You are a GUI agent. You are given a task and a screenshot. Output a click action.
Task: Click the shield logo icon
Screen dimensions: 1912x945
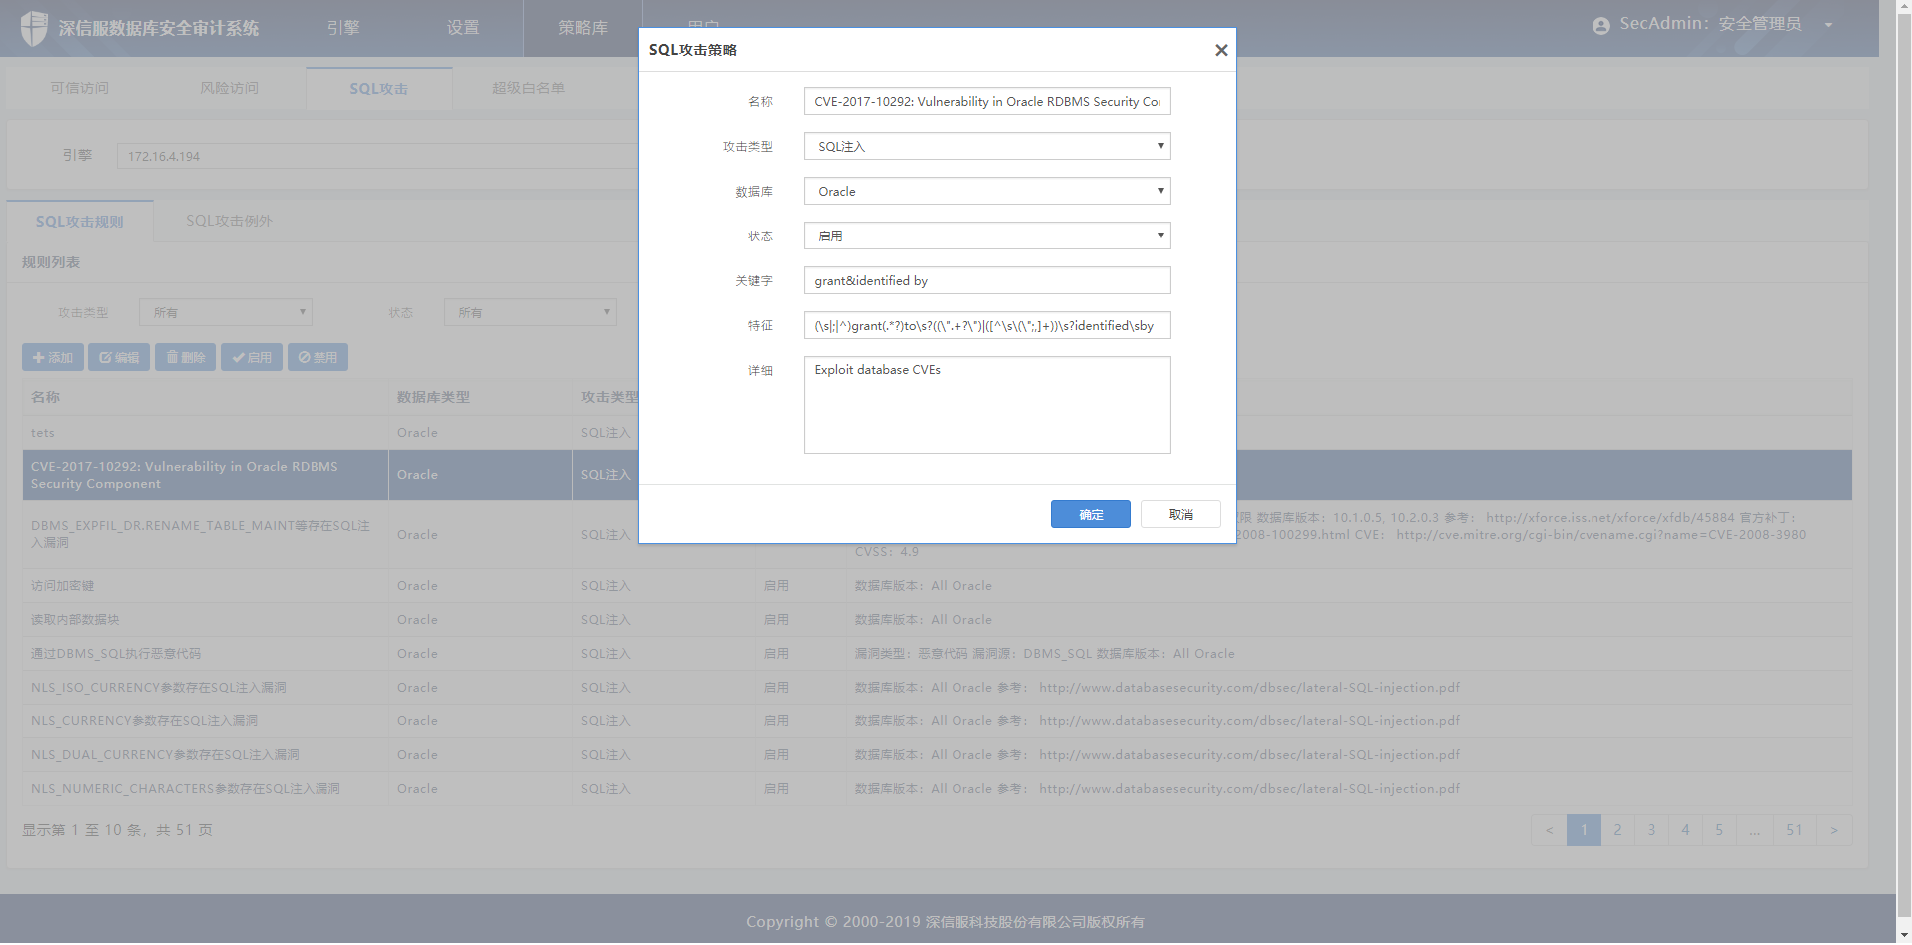pos(34,28)
